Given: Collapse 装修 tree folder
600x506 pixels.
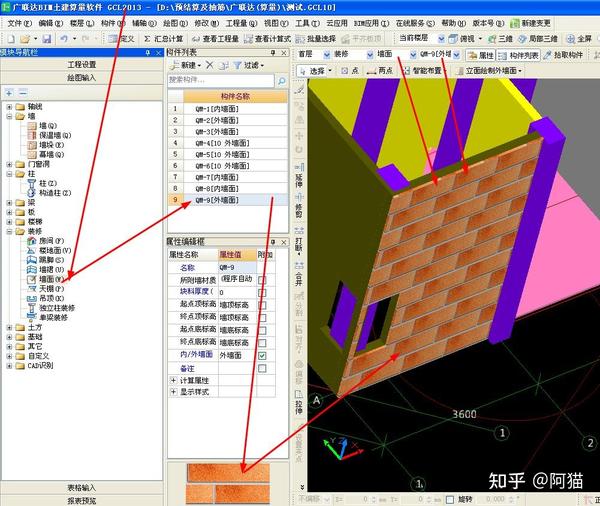Looking at the screenshot, I should click(x=9, y=232).
